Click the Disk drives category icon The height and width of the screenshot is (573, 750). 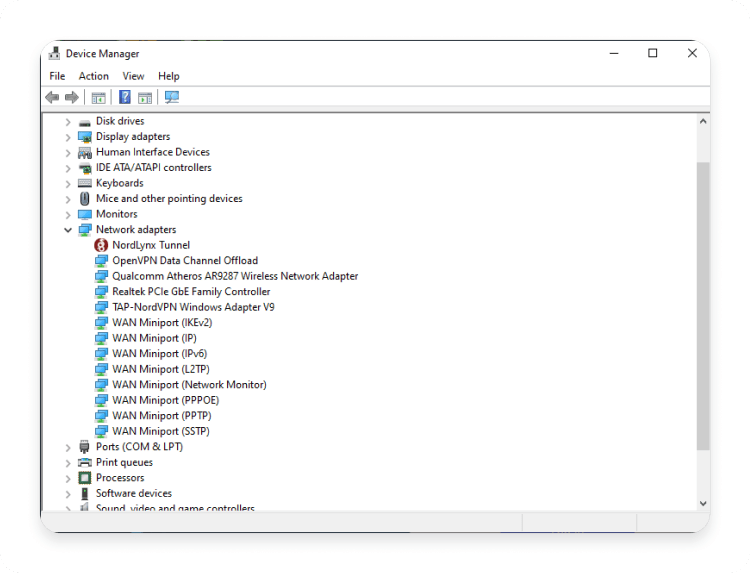pos(85,122)
